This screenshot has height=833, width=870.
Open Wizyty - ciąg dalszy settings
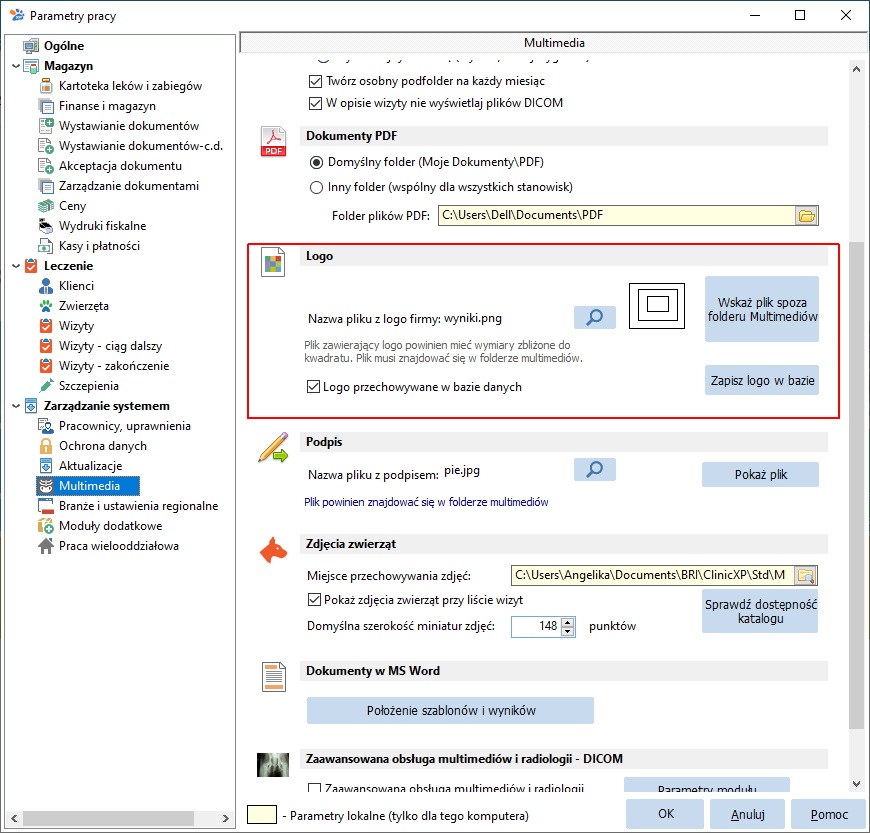(110, 346)
